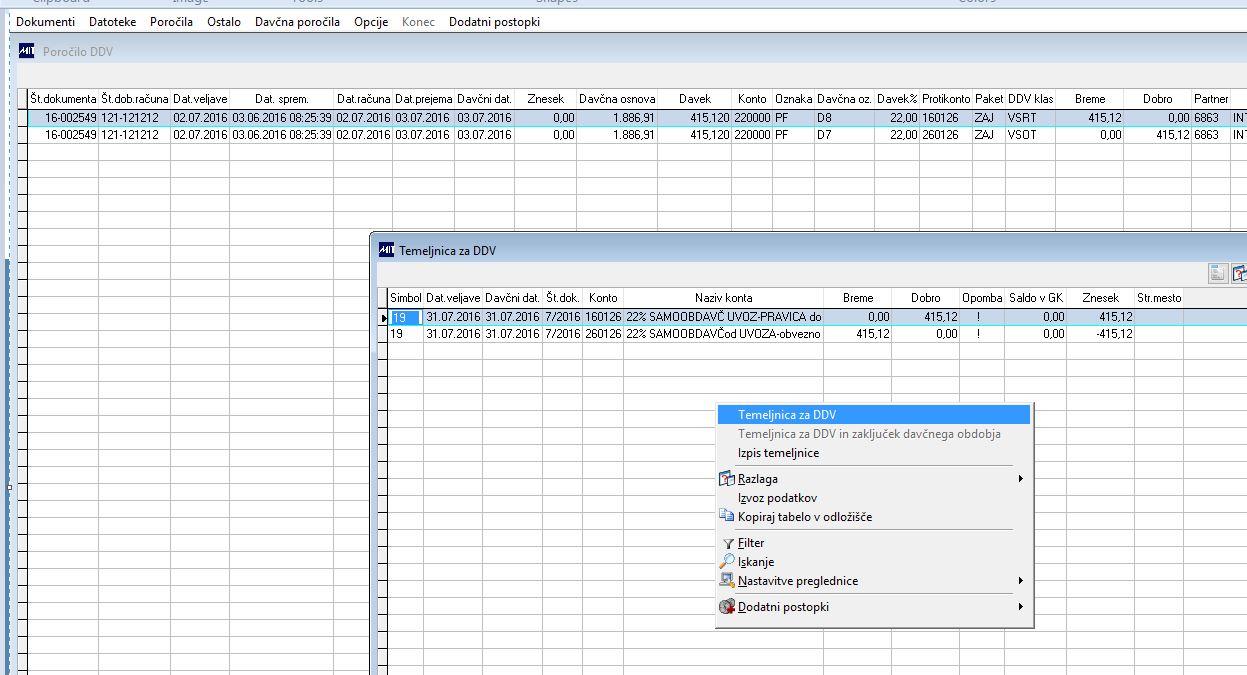The height and width of the screenshot is (675, 1247).
Task: Click Protikonto cell 160126 in Poročilo DDV
Action: click(946, 118)
